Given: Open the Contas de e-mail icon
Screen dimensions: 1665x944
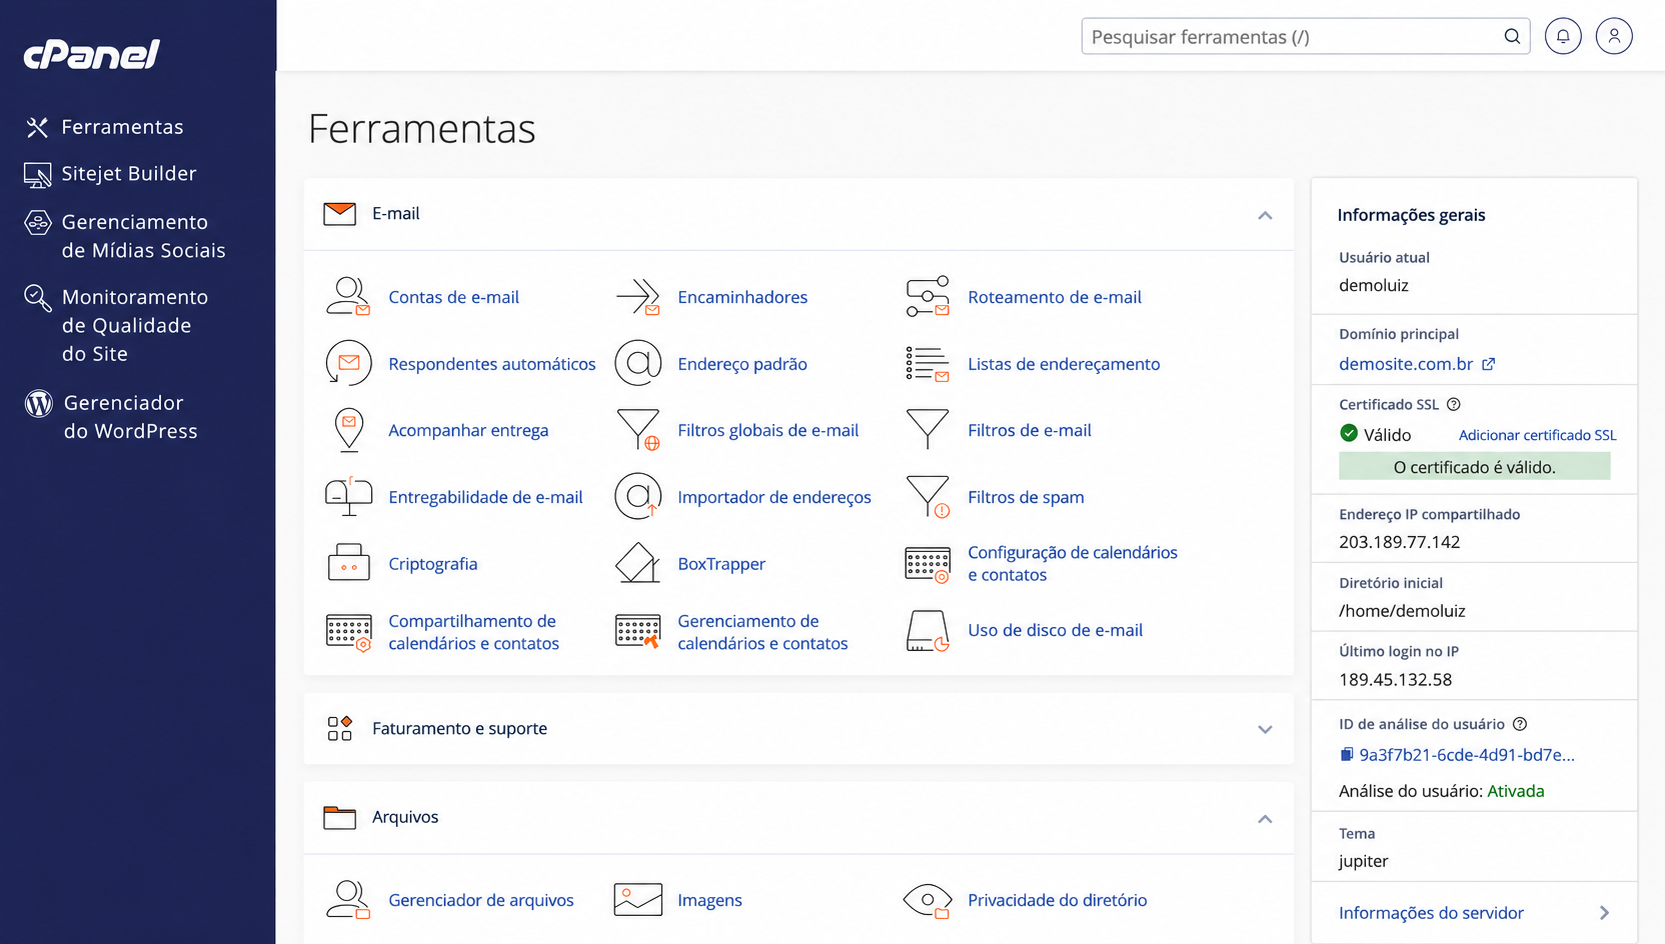Looking at the screenshot, I should tap(348, 297).
